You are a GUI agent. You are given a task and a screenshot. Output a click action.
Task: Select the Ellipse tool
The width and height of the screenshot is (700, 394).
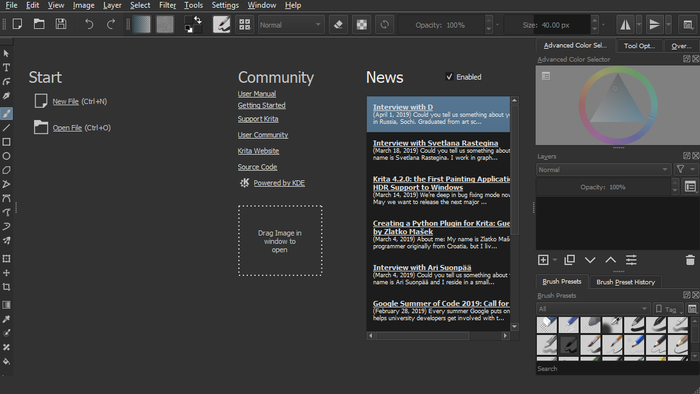6,156
